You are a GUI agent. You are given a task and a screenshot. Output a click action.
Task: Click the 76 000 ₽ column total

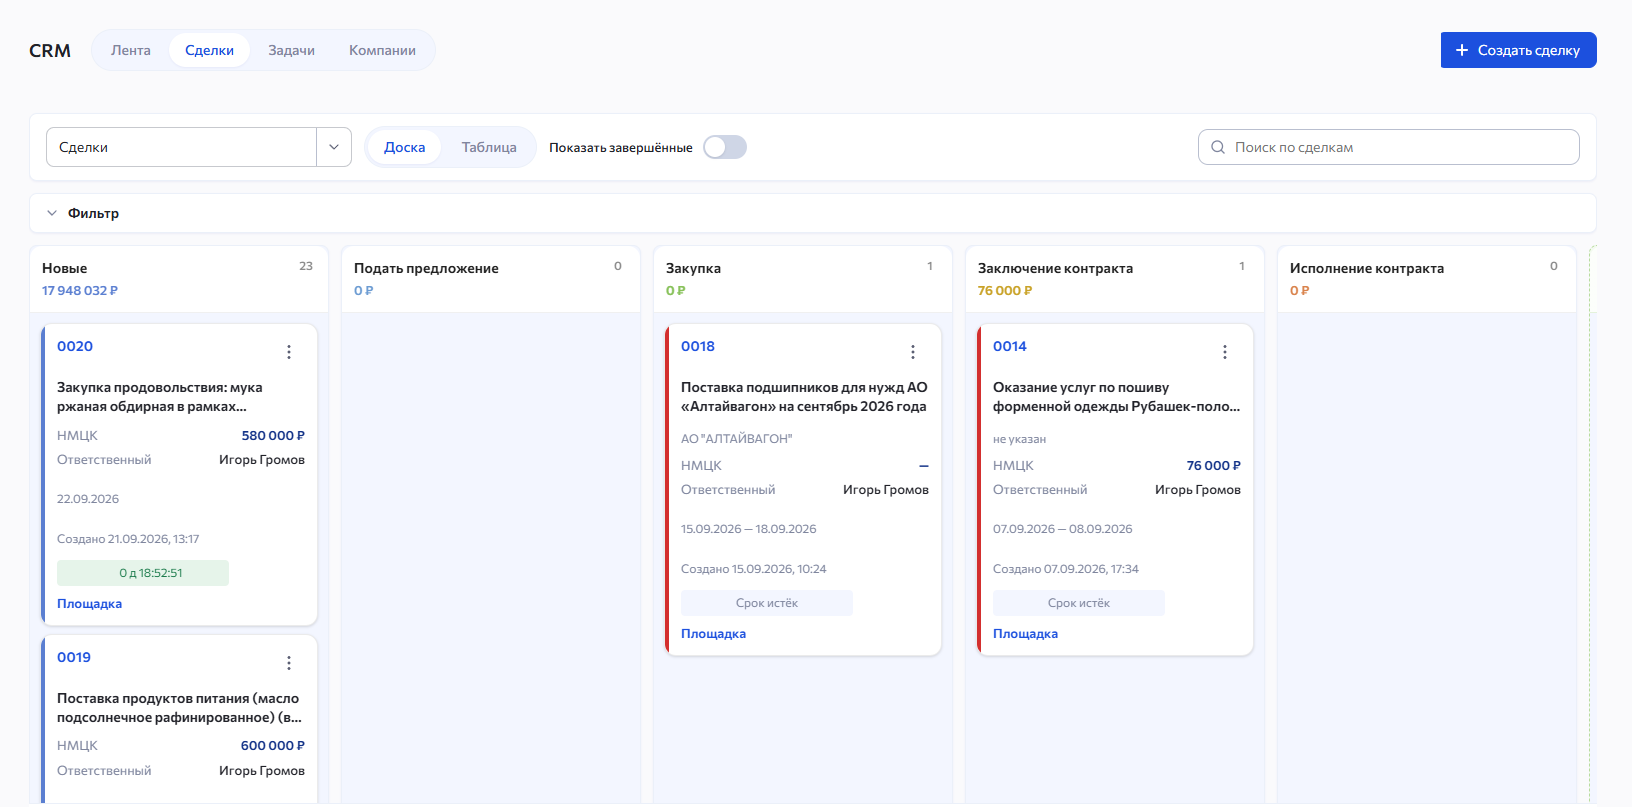pos(1005,291)
